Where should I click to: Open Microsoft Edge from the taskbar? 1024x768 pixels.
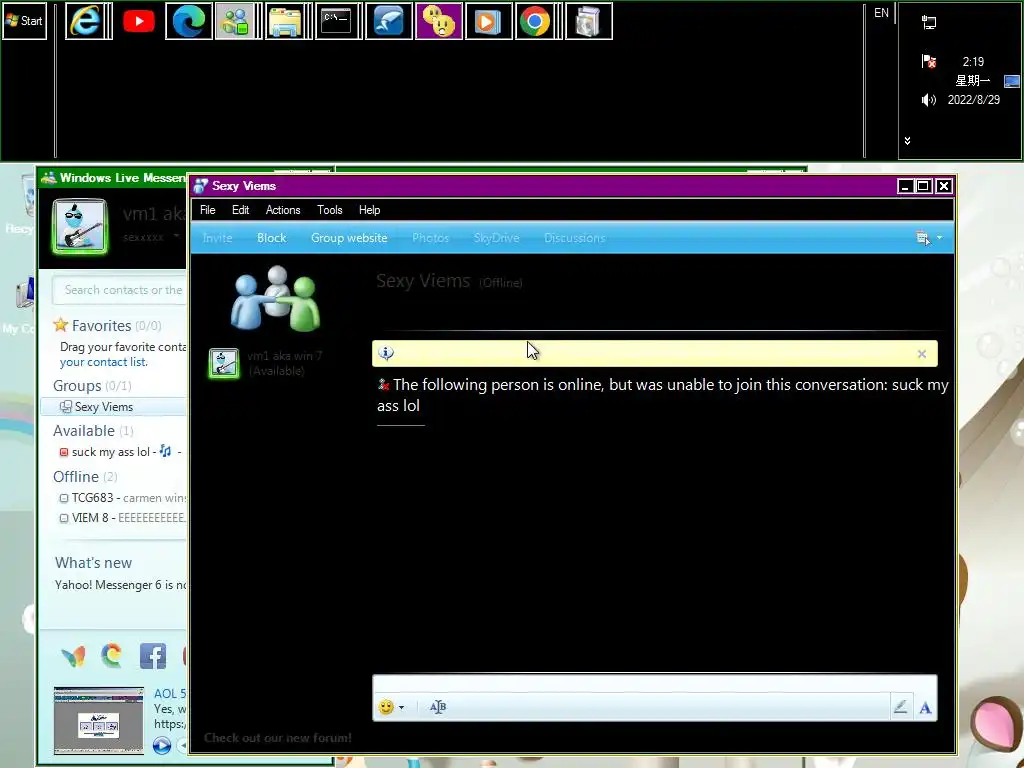click(189, 21)
